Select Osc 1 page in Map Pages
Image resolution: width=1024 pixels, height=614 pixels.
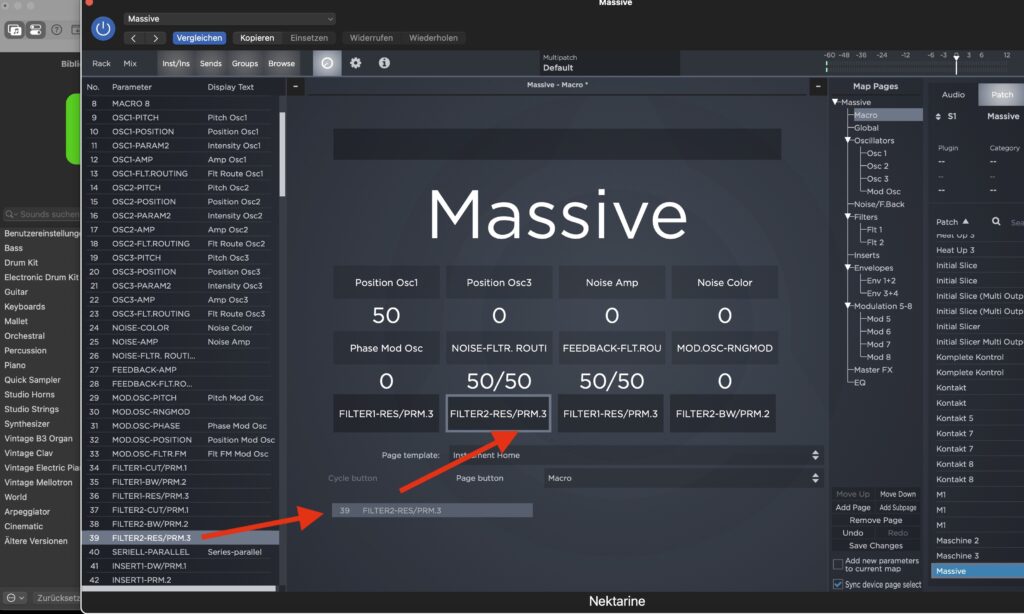(x=876, y=154)
